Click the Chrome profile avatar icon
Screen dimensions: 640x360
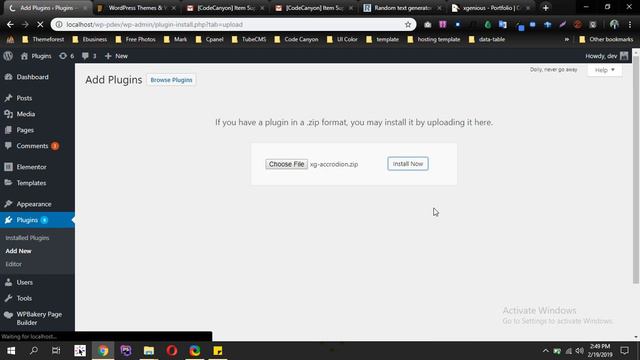[x=614, y=24]
